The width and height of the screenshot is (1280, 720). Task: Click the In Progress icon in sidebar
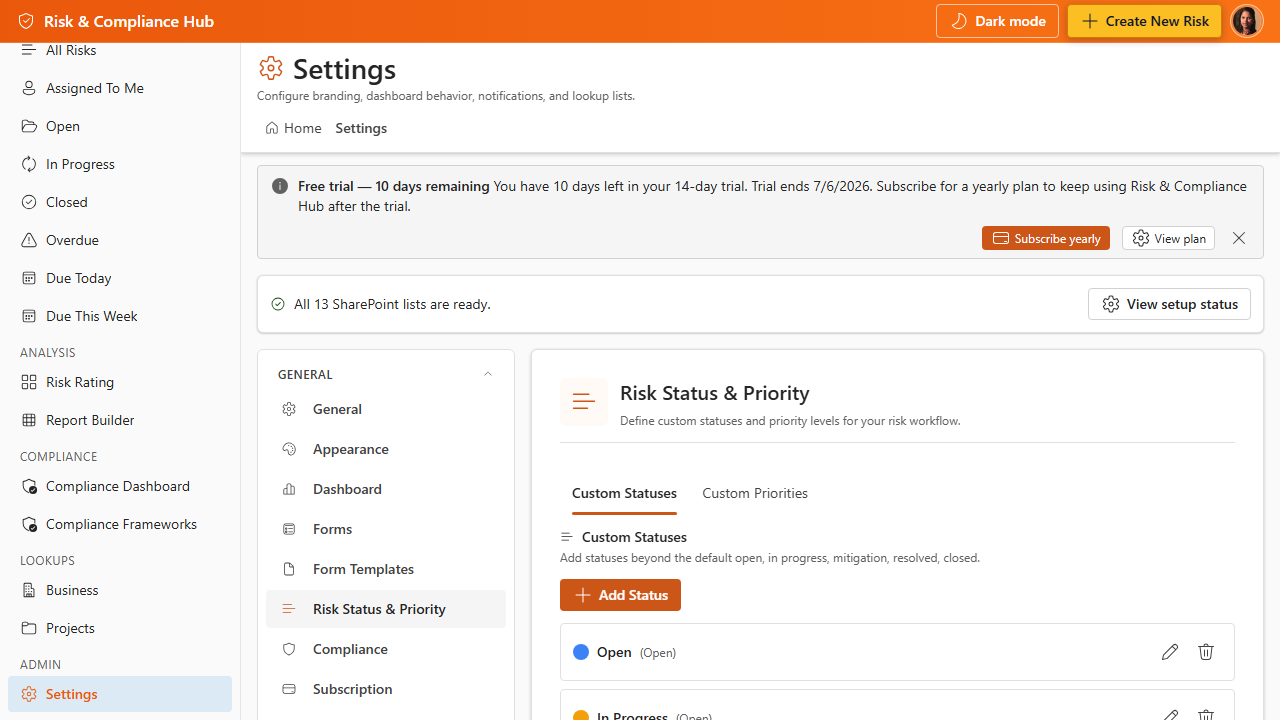pyautogui.click(x=29, y=164)
